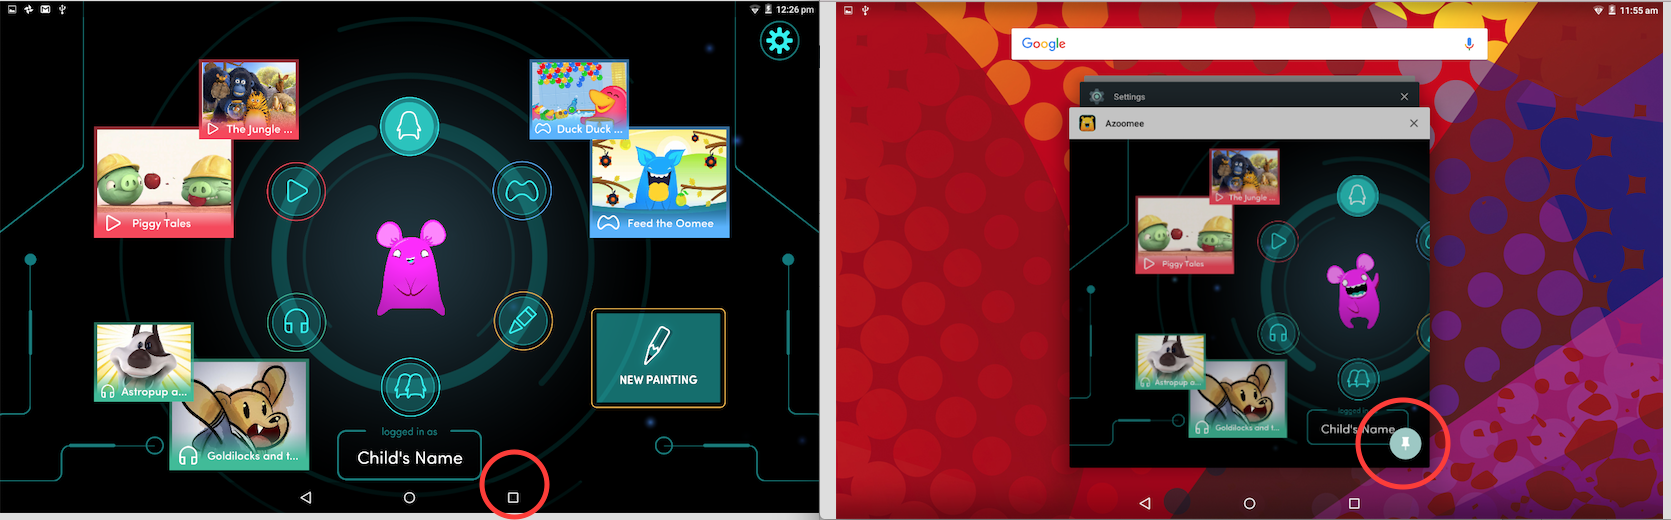The width and height of the screenshot is (1671, 520).
Task: Tap the headphones icon in recents preview
Action: (x=1278, y=333)
